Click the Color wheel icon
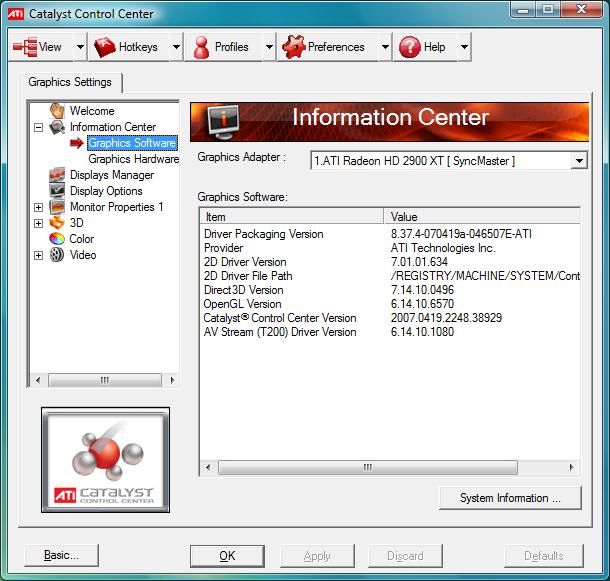Image resolution: width=610 pixels, height=581 pixels. pos(57,239)
